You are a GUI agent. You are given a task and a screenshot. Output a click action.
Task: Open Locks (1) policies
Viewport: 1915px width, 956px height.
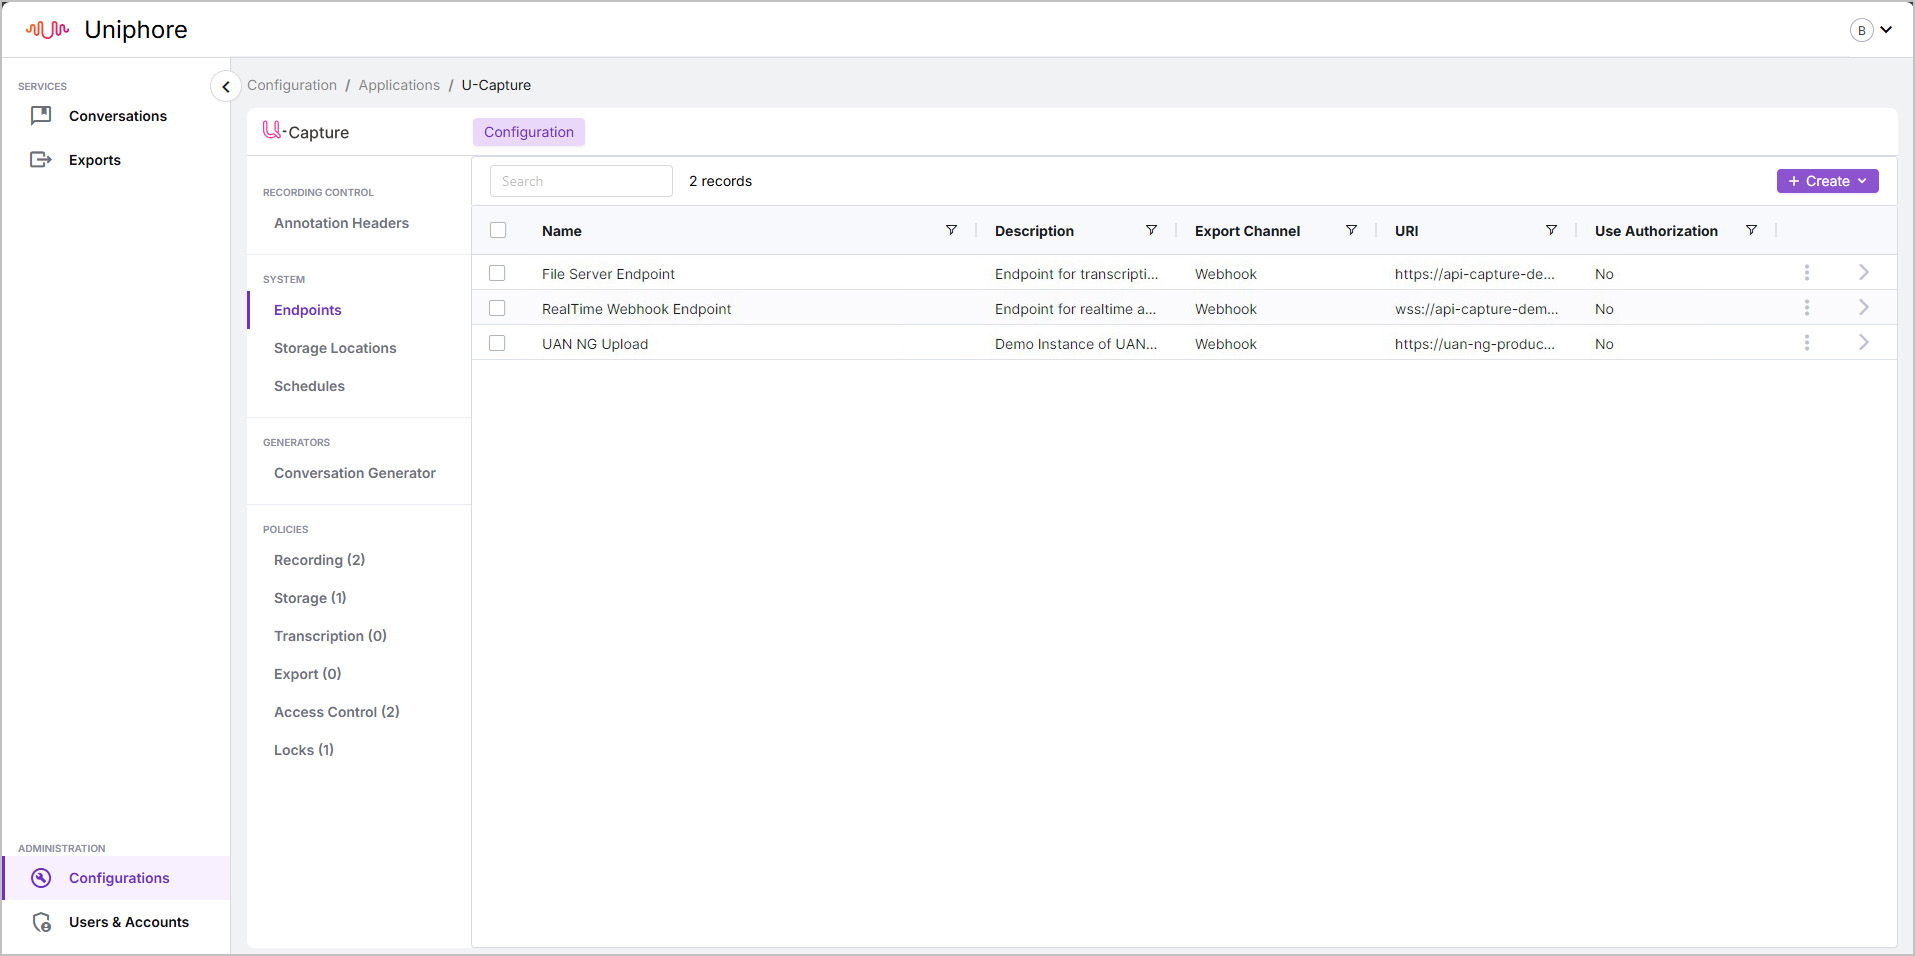pyautogui.click(x=304, y=750)
